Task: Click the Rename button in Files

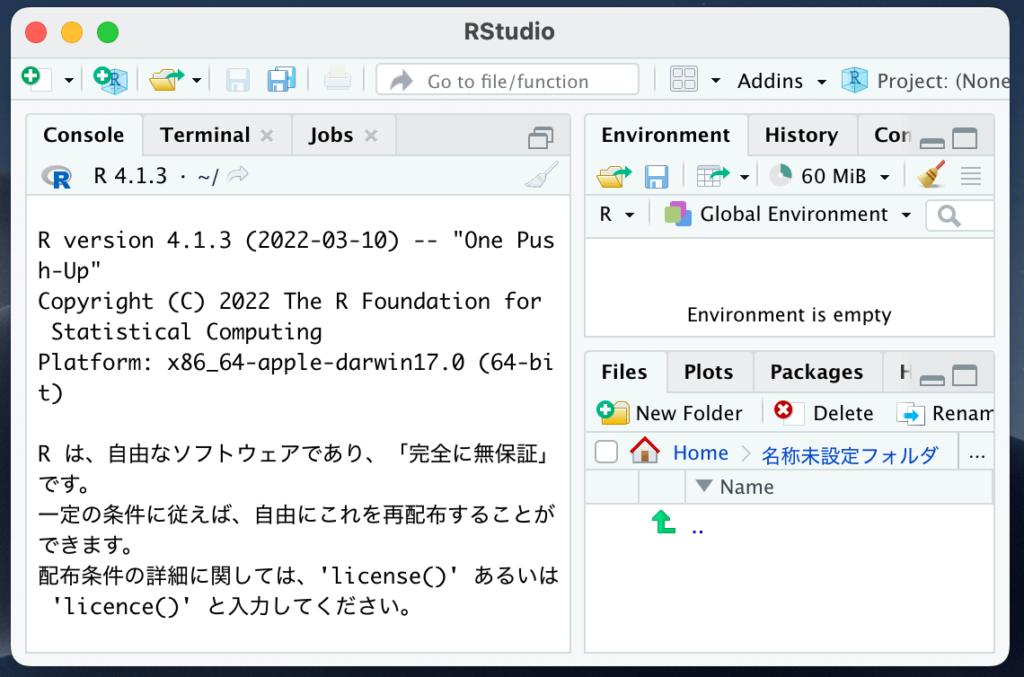Action: coord(945,413)
